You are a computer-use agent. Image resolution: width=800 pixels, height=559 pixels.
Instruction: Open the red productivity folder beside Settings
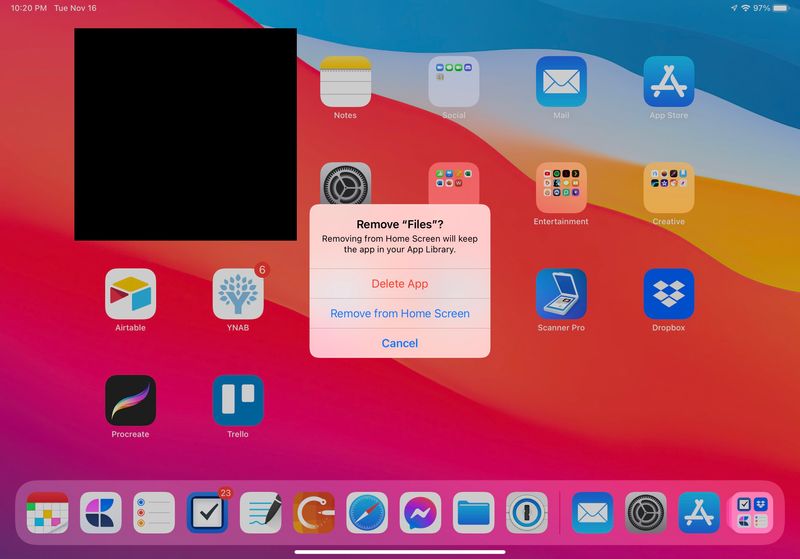coord(454,184)
